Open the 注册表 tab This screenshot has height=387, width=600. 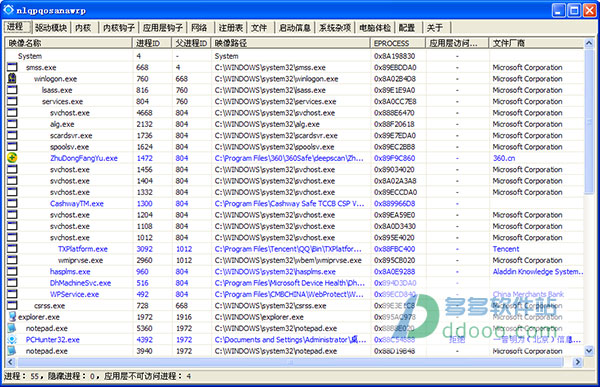[231, 28]
